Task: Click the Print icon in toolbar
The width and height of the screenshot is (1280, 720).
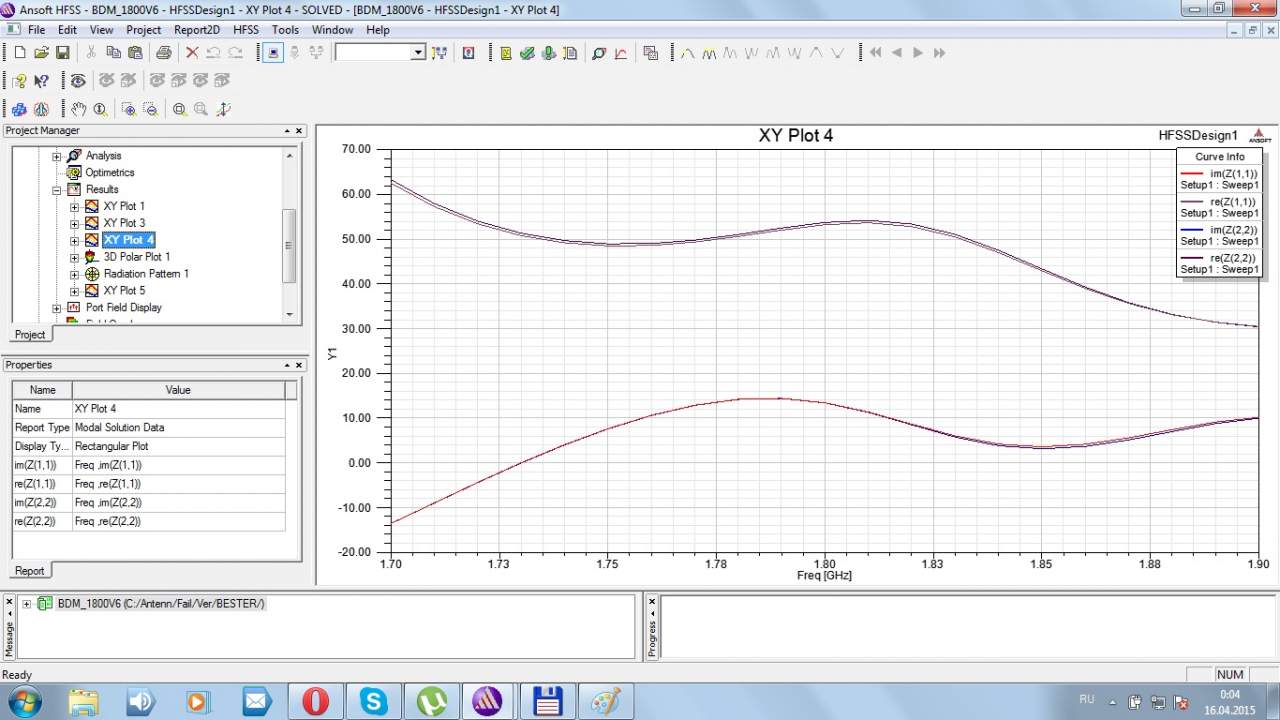Action: [x=163, y=53]
